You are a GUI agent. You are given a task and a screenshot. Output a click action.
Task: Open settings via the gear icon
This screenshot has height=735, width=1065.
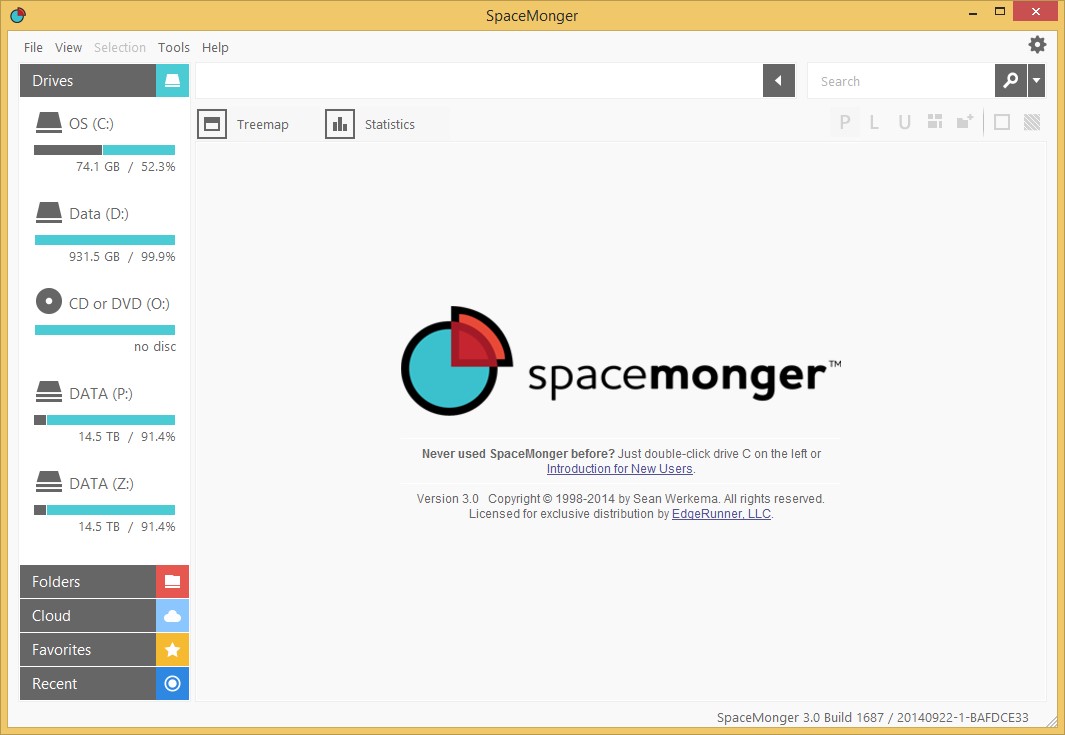(x=1036, y=44)
